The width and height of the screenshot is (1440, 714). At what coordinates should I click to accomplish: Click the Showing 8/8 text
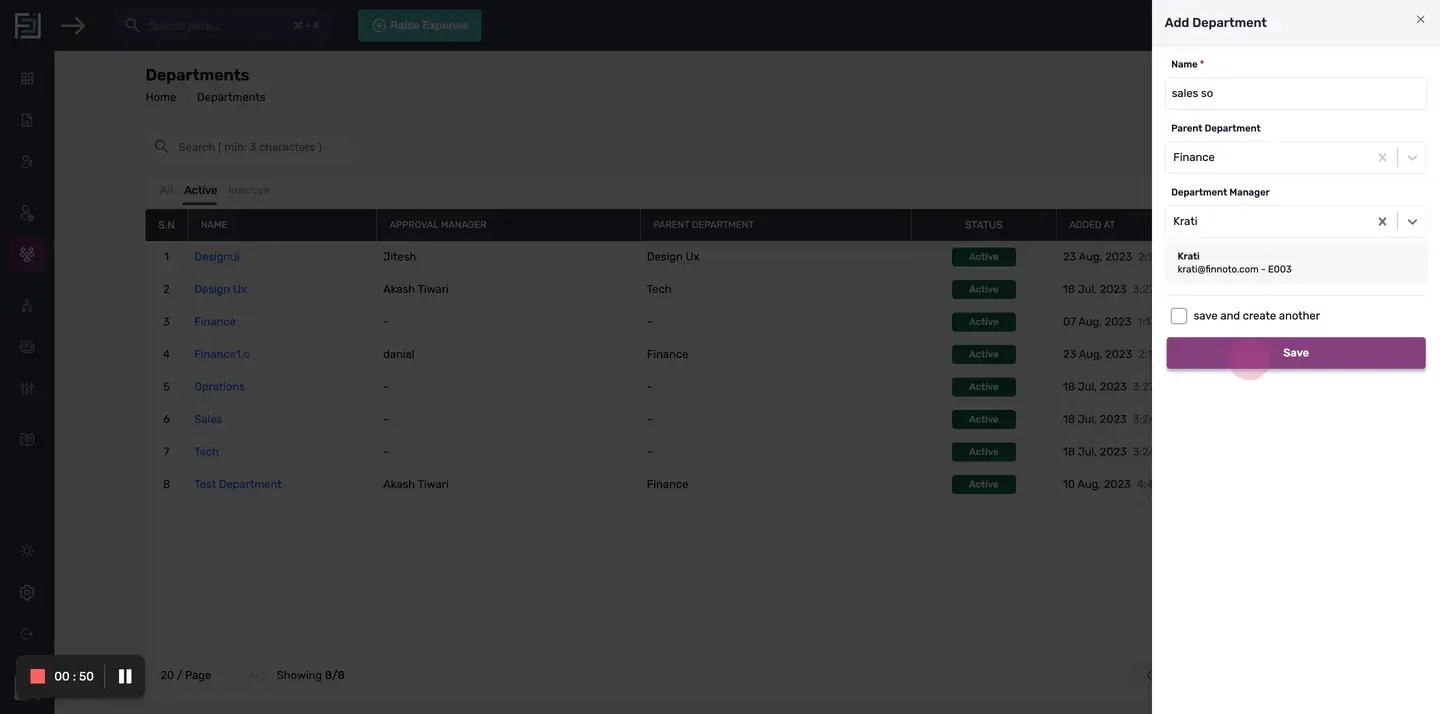[311, 676]
